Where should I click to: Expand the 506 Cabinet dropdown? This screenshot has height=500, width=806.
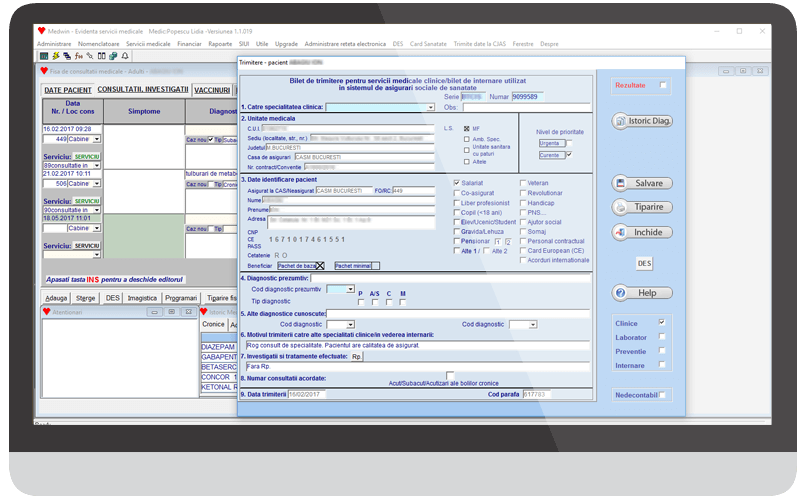[97, 184]
